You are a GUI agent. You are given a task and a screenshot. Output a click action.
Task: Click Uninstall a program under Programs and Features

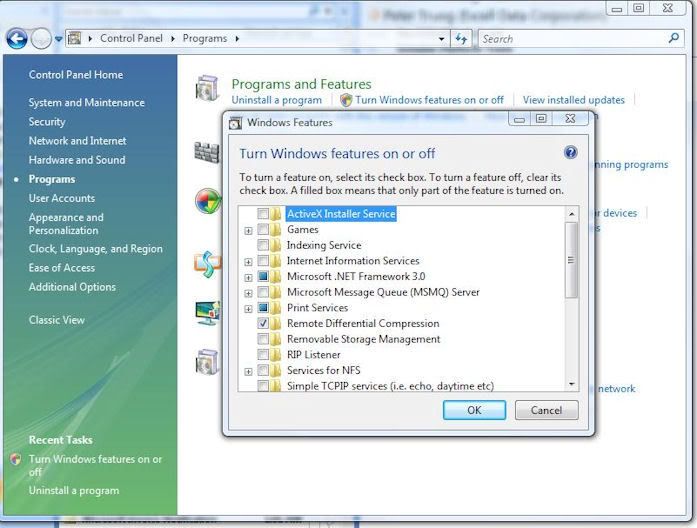coord(276,100)
